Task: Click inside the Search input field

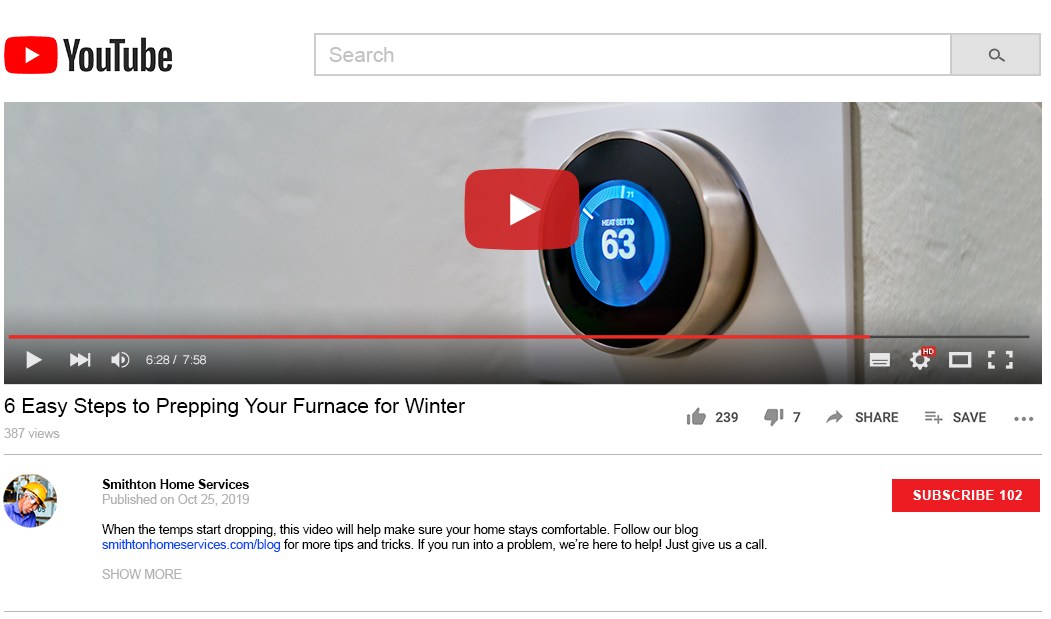Action: click(x=633, y=55)
